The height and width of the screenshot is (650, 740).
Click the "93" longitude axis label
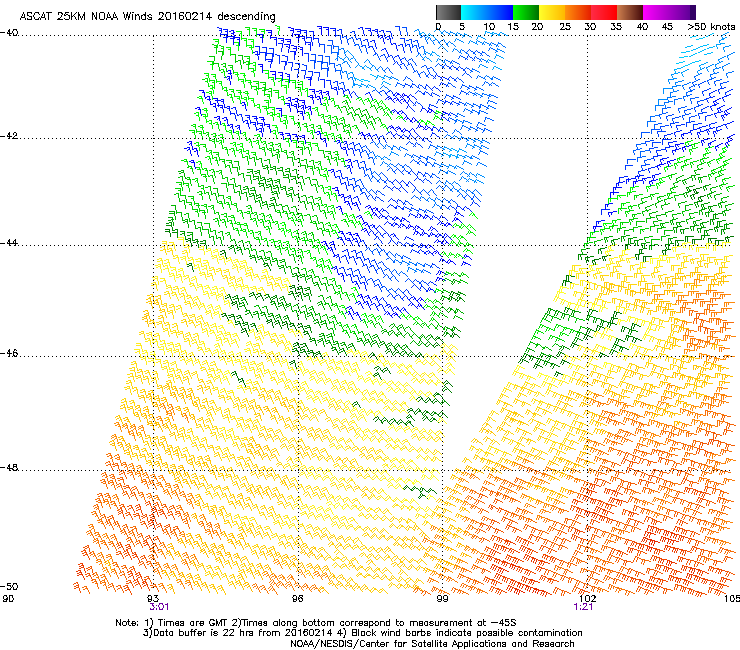153,599
